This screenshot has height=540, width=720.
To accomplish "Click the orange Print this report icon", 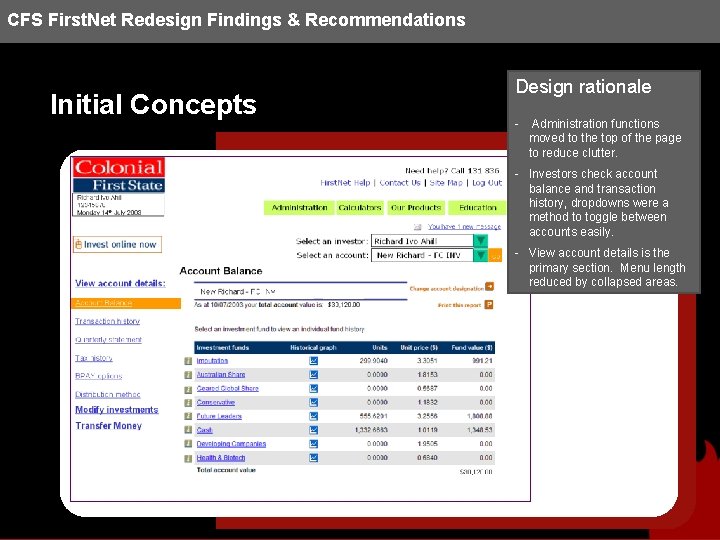I will (489, 304).
